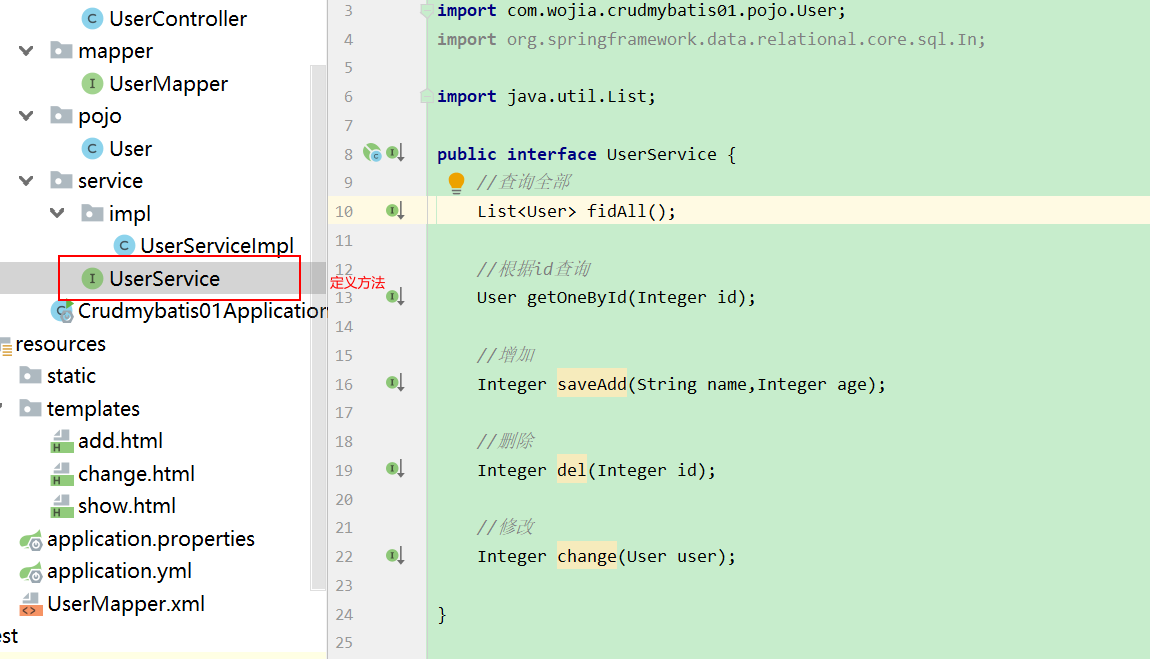
Task: Click the fold marker on the java.util.List import
Action: coord(425,96)
